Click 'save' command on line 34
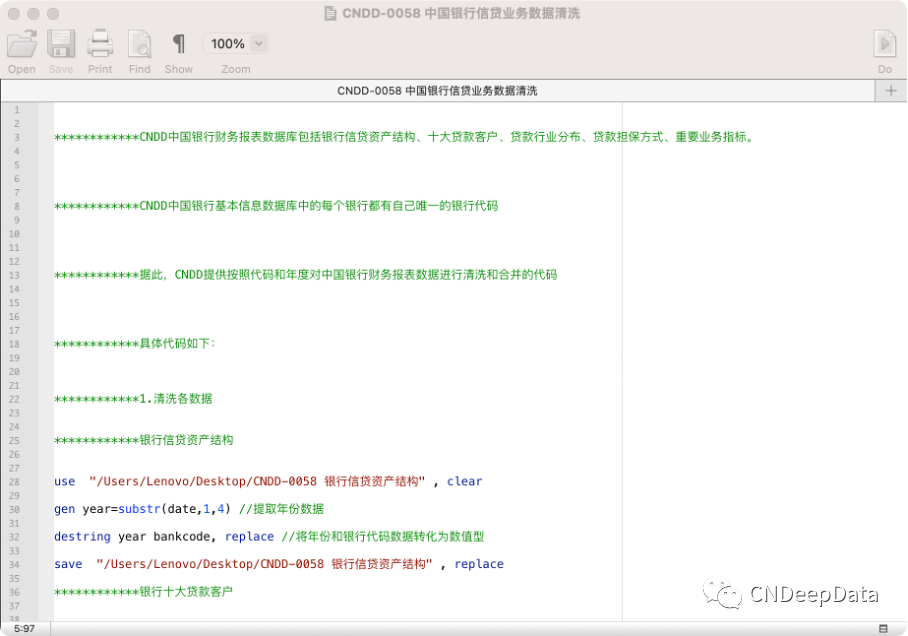Image resolution: width=908 pixels, height=636 pixels. 68,564
